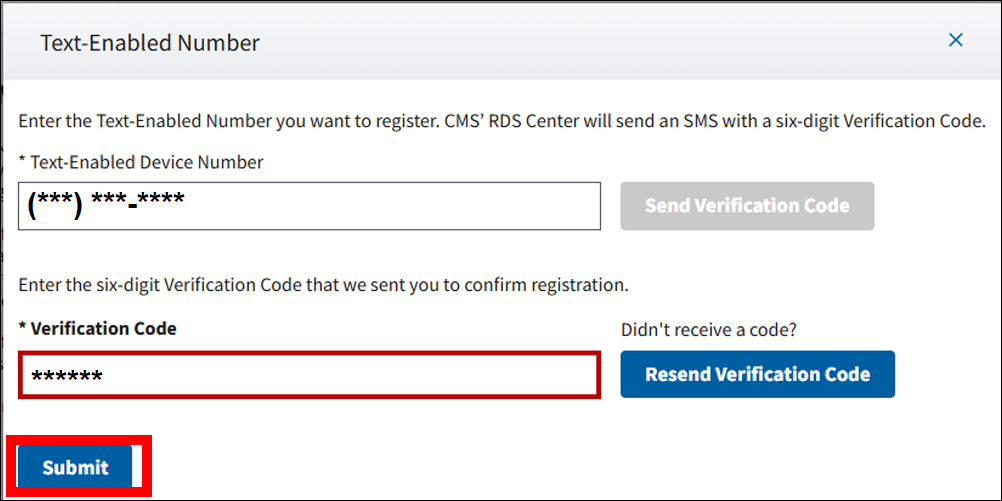Click the dialog header bar's empty area

point(600,43)
